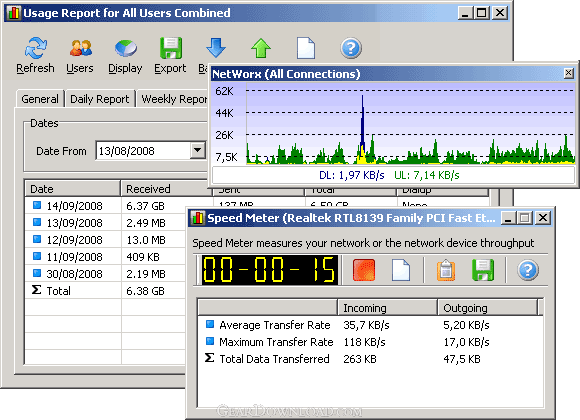Viewport: 580px width, 420px height.
Task: Open the Users icon in Usage Report
Action: click(x=81, y=48)
